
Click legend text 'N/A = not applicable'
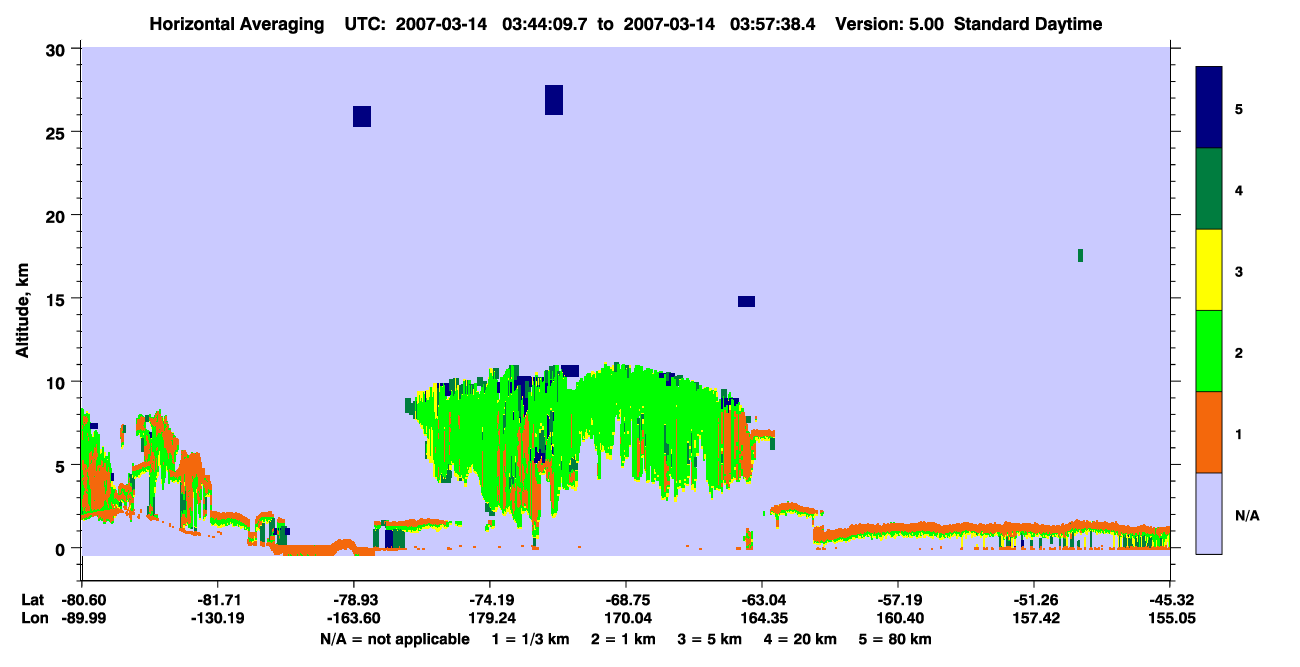394,639
